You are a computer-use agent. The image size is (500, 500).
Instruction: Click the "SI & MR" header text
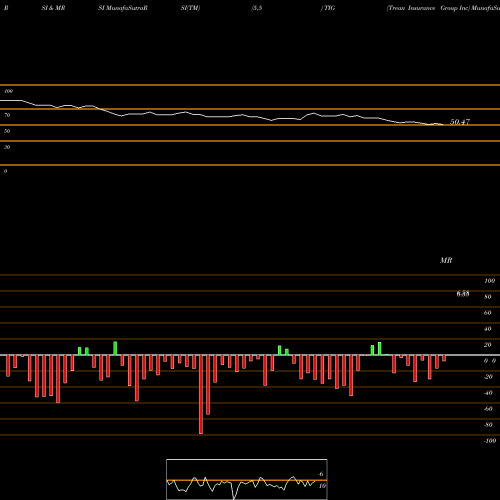click(x=53, y=8)
